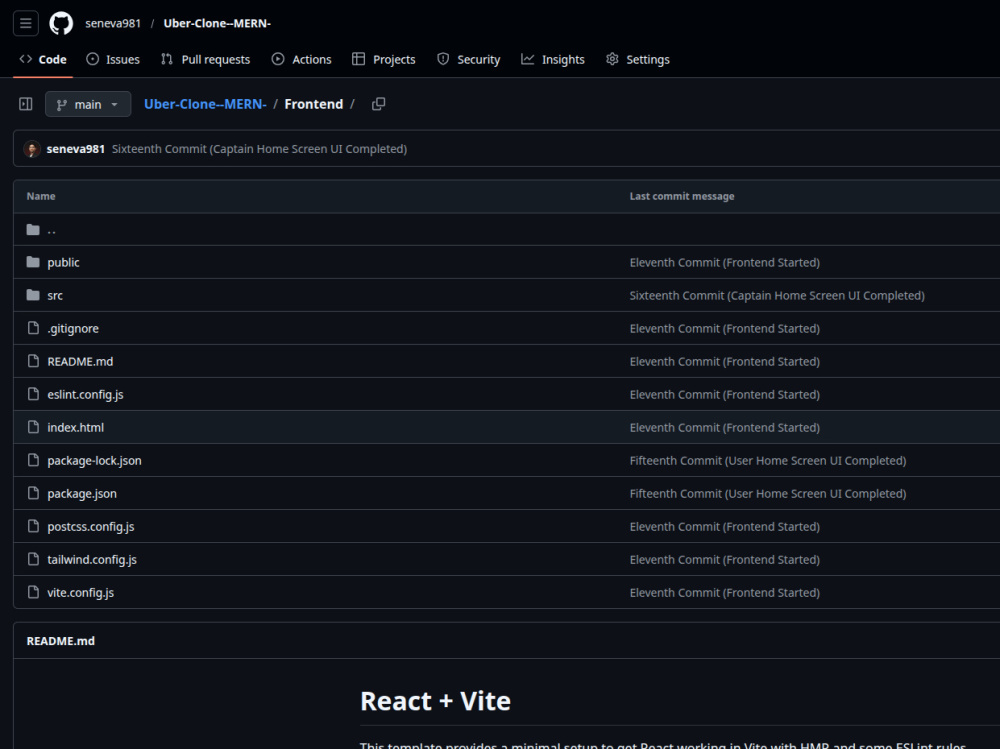Click the parent directory folder icon
This screenshot has width=1000, height=749.
(x=33, y=230)
